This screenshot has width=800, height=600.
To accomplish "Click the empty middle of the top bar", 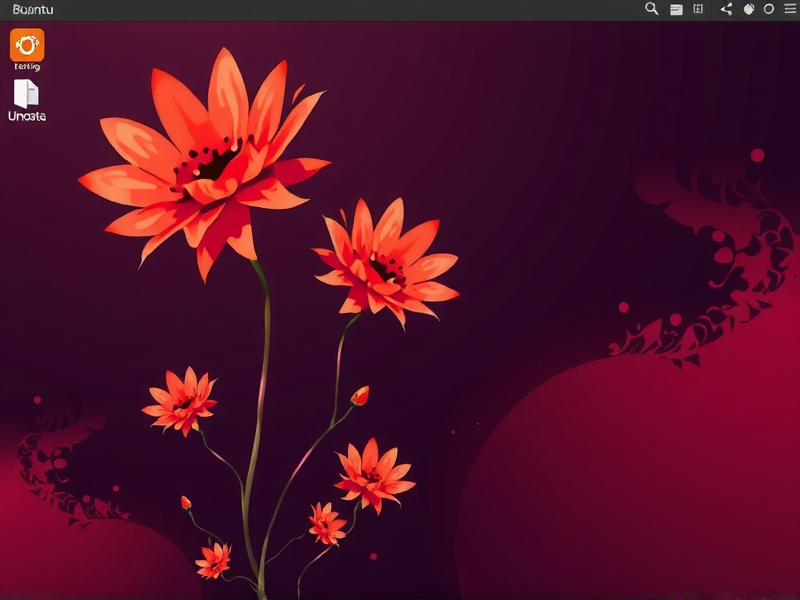I will pos(350,9).
